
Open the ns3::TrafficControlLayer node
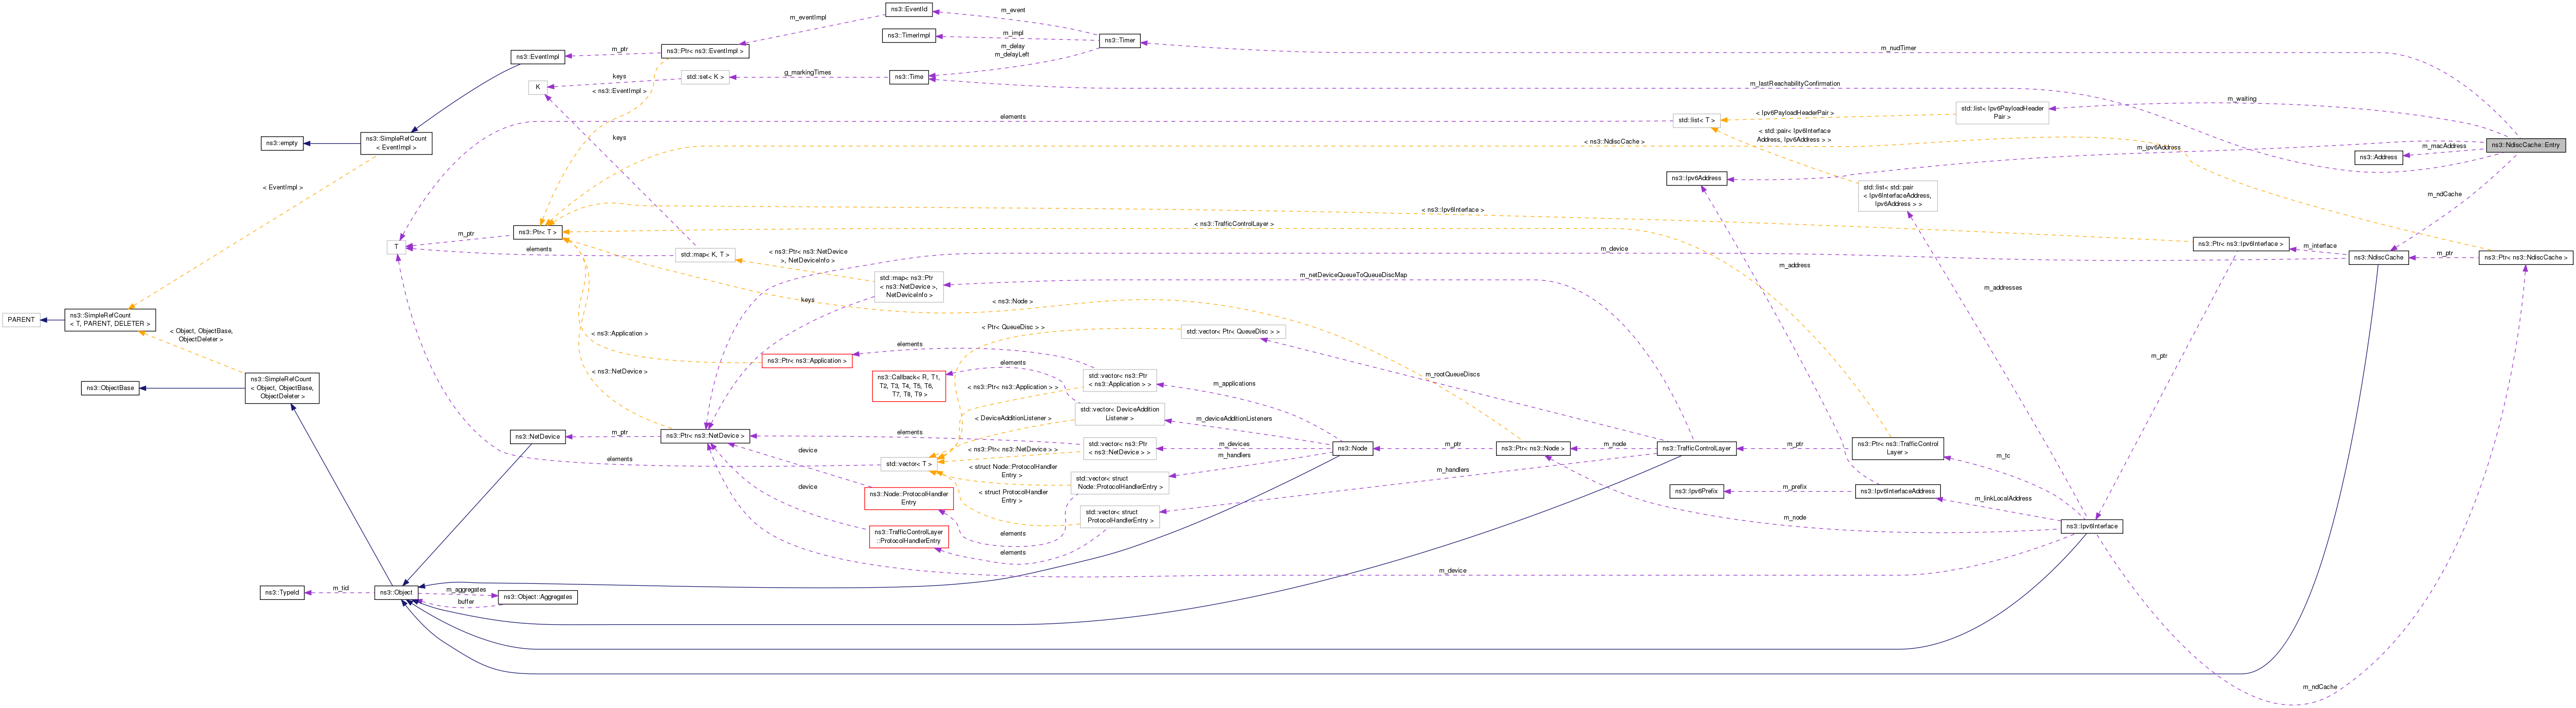click(x=1696, y=448)
